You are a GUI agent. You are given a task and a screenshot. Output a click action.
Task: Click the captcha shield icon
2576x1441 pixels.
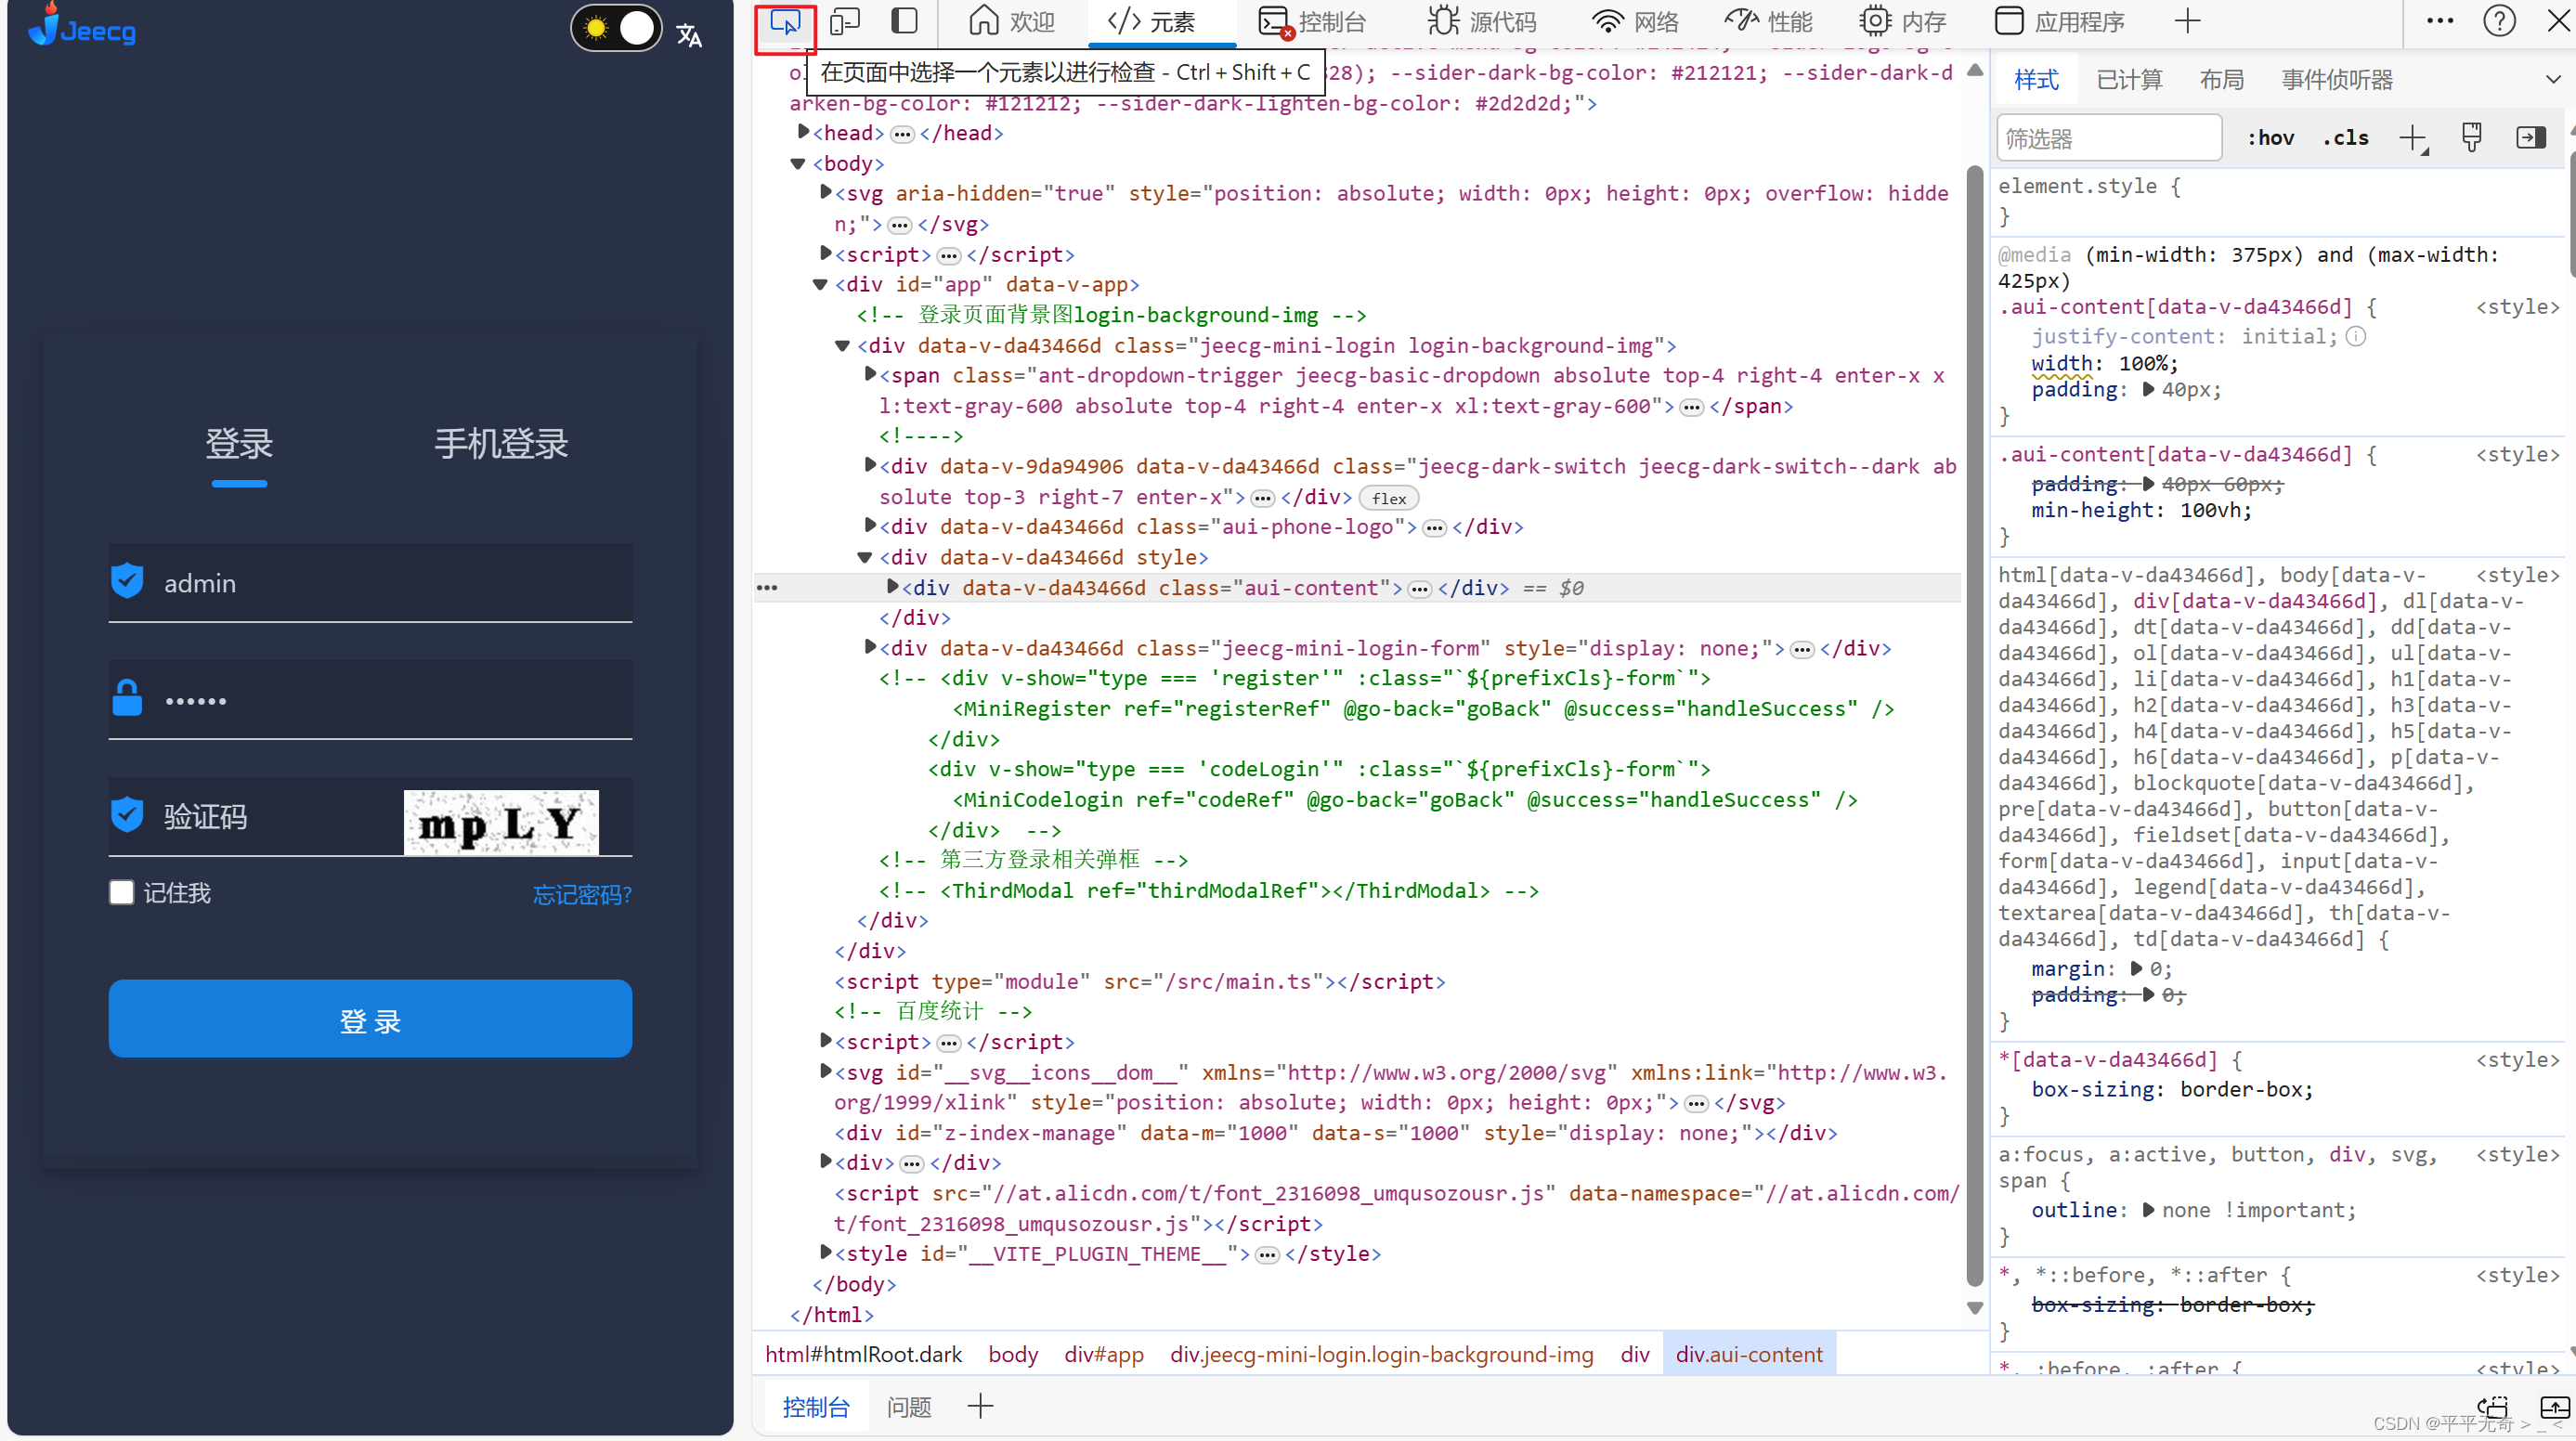[127, 815]
